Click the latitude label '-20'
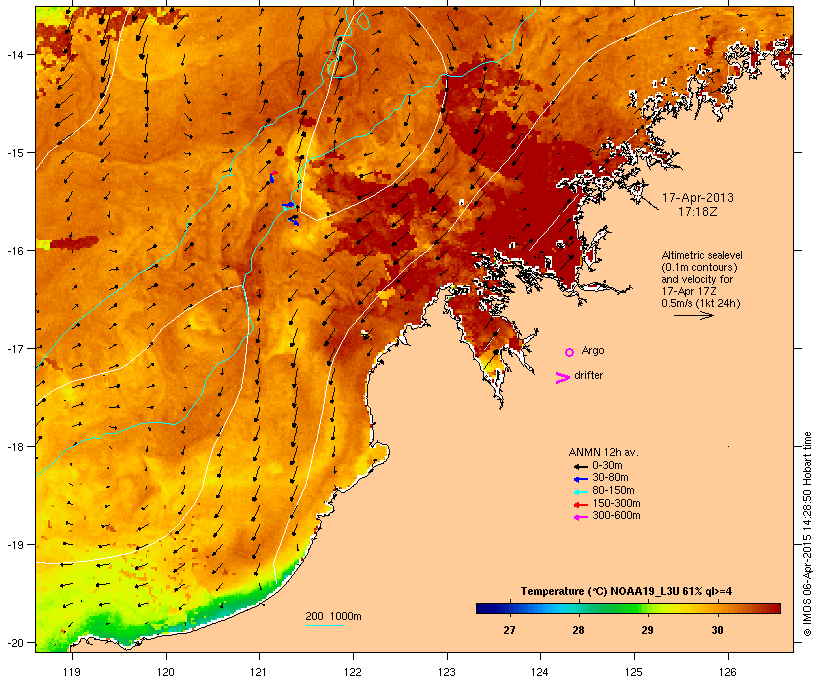 pos(14,643)
